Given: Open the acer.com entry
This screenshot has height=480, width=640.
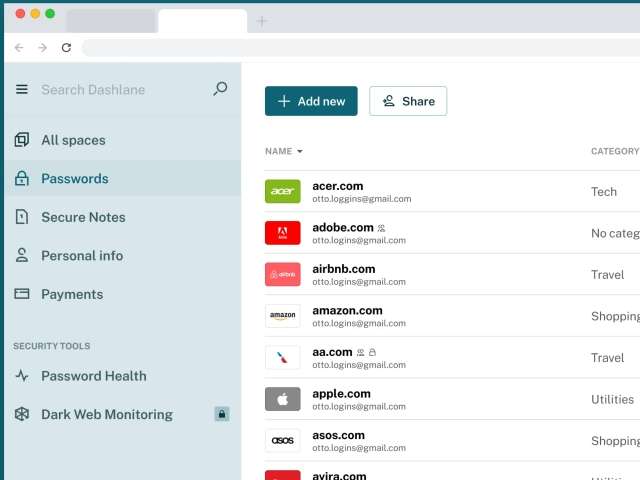Looking at the screenshot, I should pos(452,191).
